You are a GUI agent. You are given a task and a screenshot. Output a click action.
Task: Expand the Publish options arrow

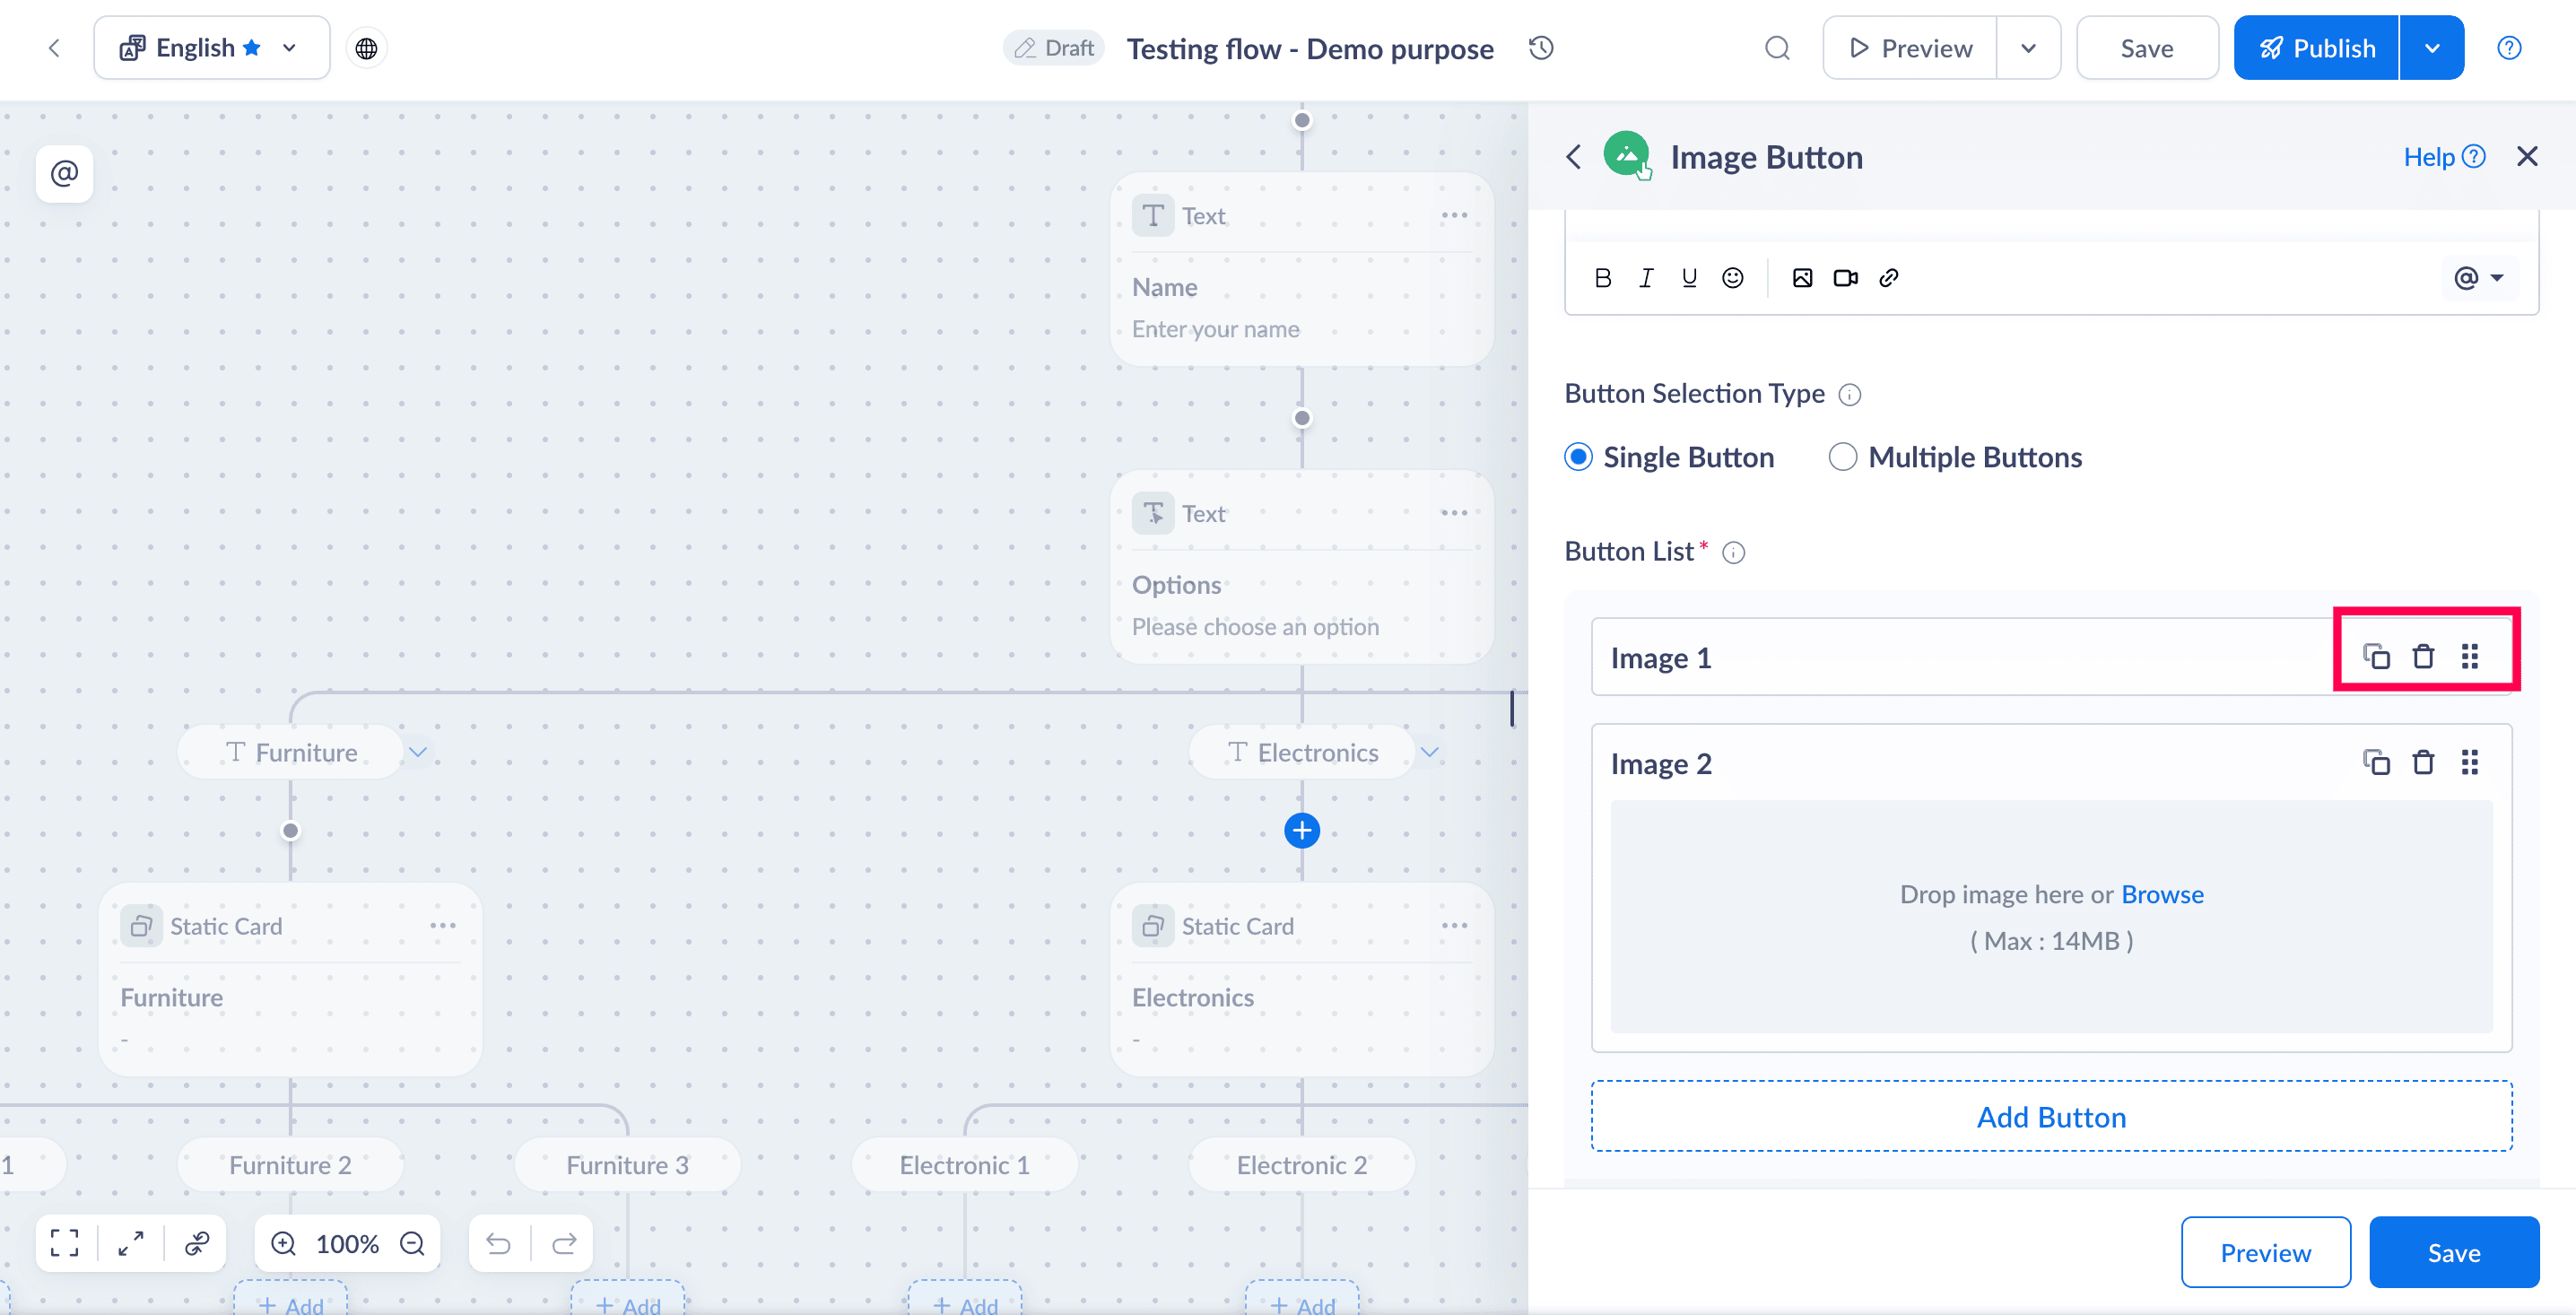2432,48
